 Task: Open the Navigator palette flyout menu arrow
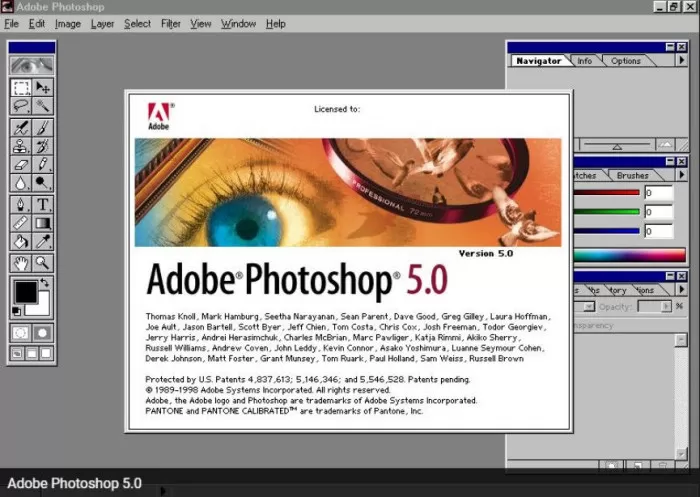coord(682,60)
